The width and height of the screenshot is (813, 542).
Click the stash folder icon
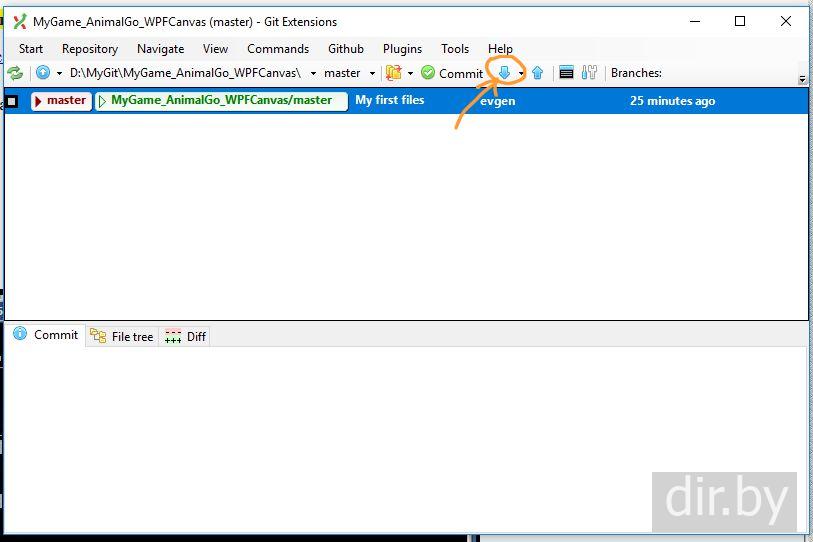pyautogui.click(x=394, y=73)
